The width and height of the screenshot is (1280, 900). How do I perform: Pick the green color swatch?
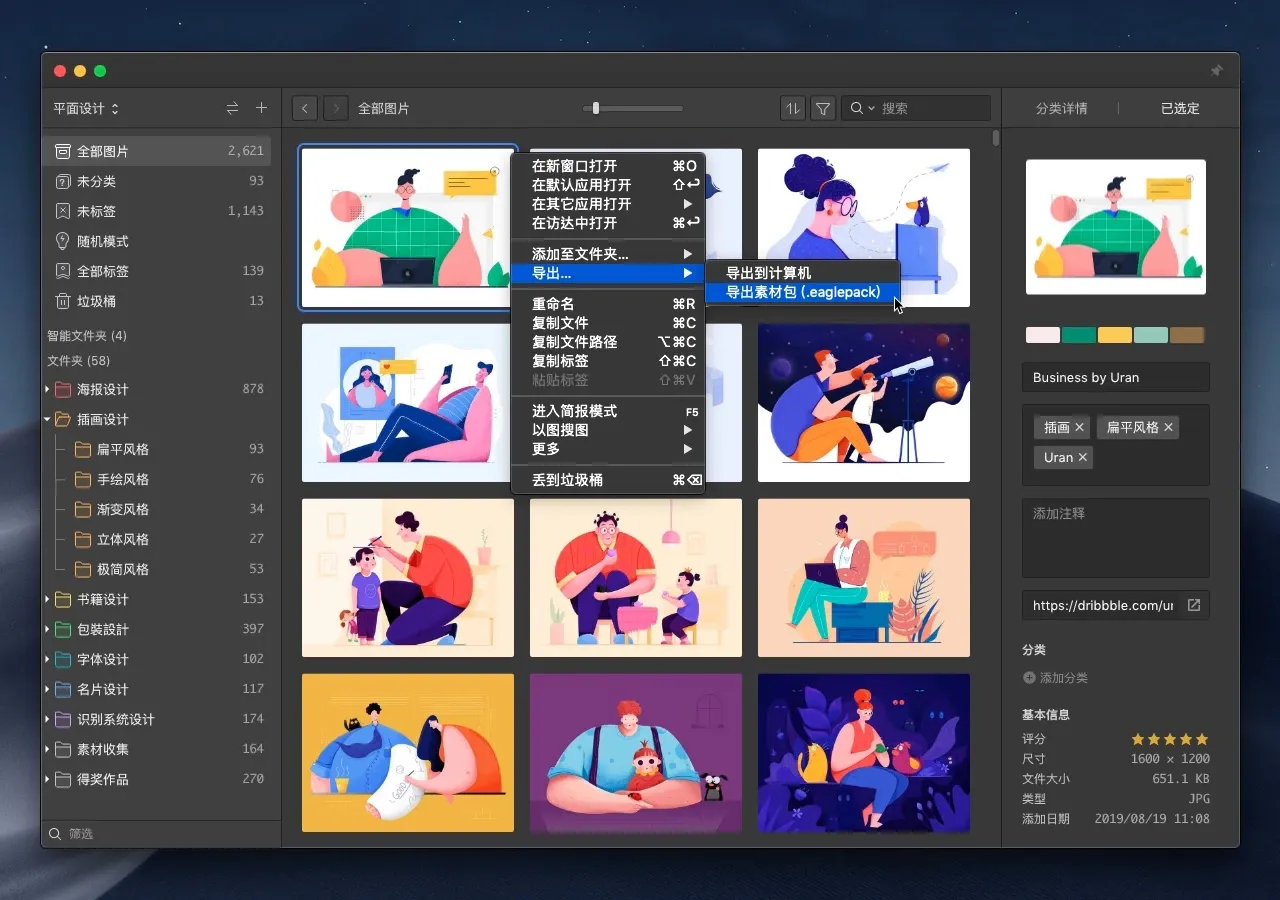[1079, 335]
